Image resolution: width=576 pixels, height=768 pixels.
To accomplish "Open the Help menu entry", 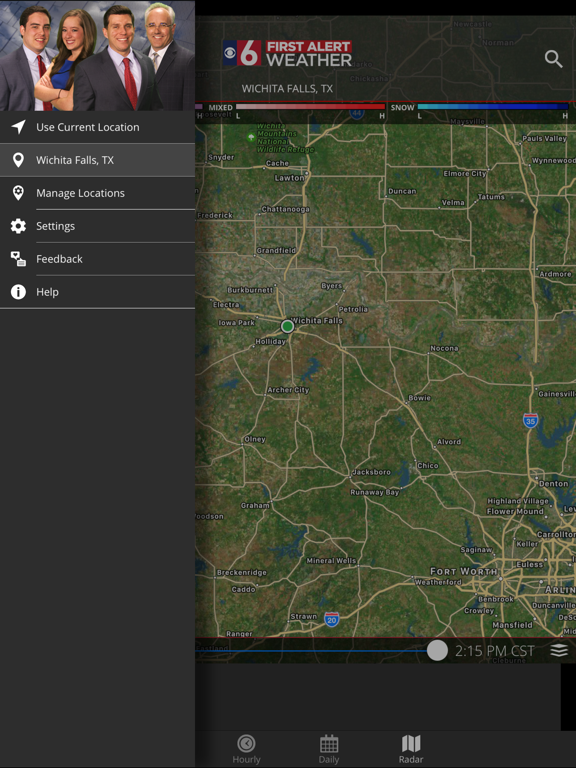I will 97,292.
